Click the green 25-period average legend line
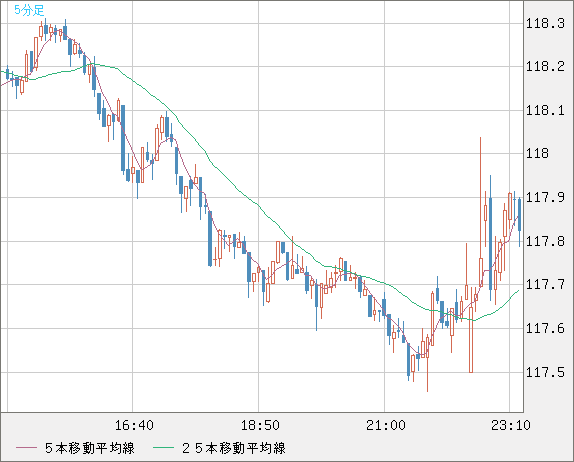The image size is (574, 462). (163, 448)
